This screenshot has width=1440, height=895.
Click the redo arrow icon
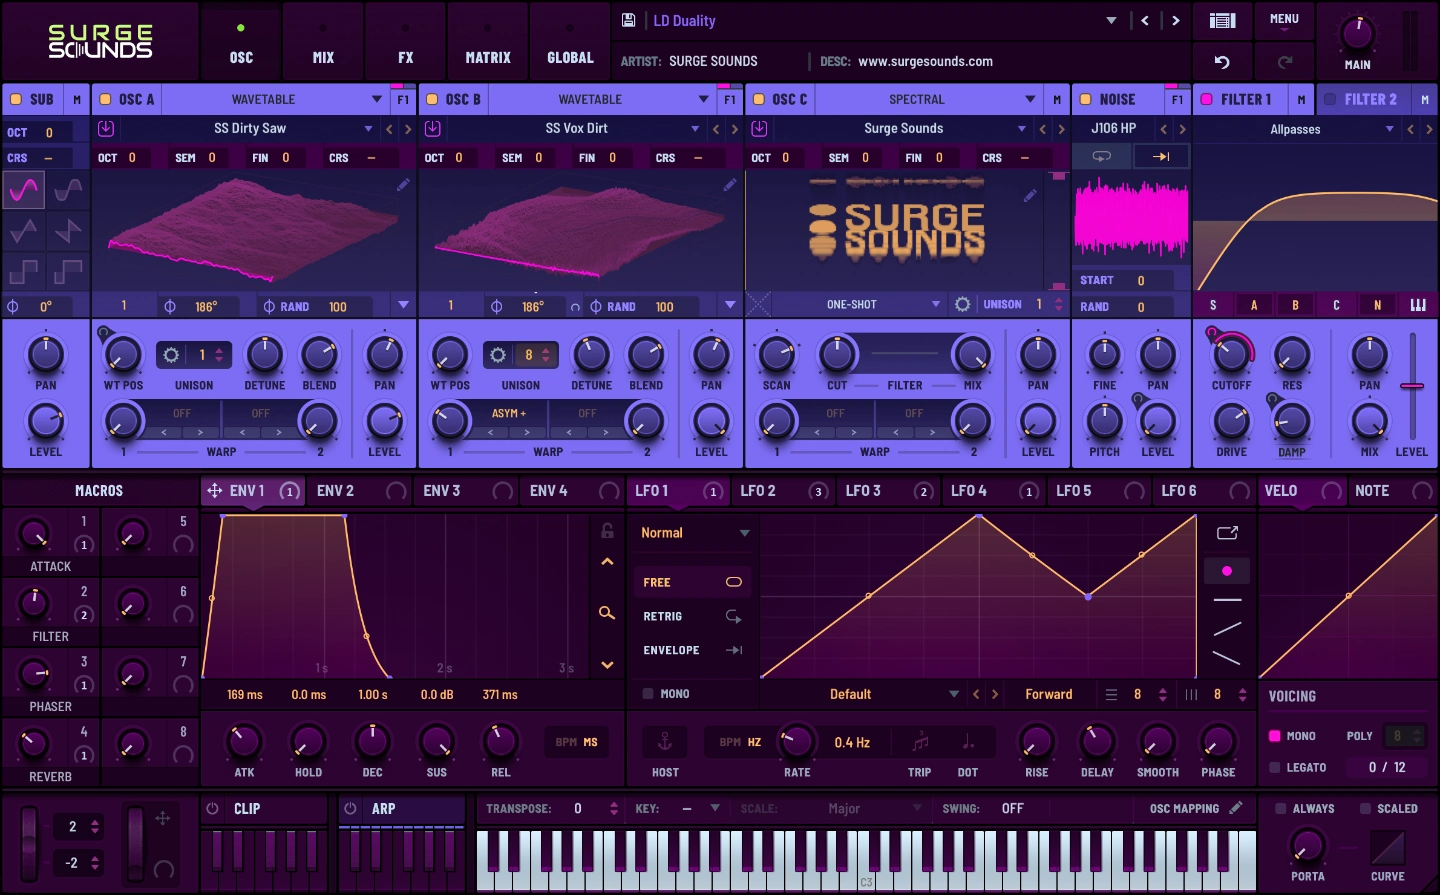click(x=1285, y=62)
